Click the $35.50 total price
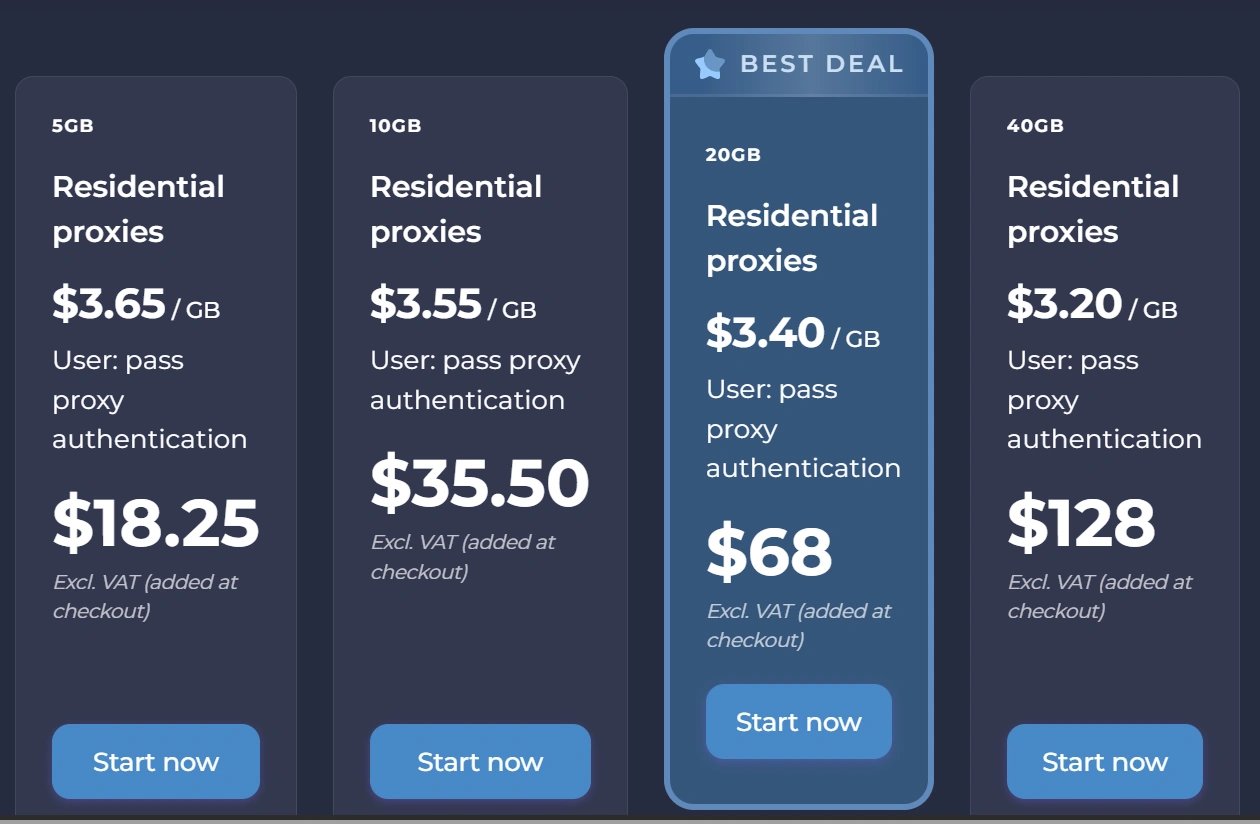The height and width of the screenshot is (824, 1260). coord(480,484)
